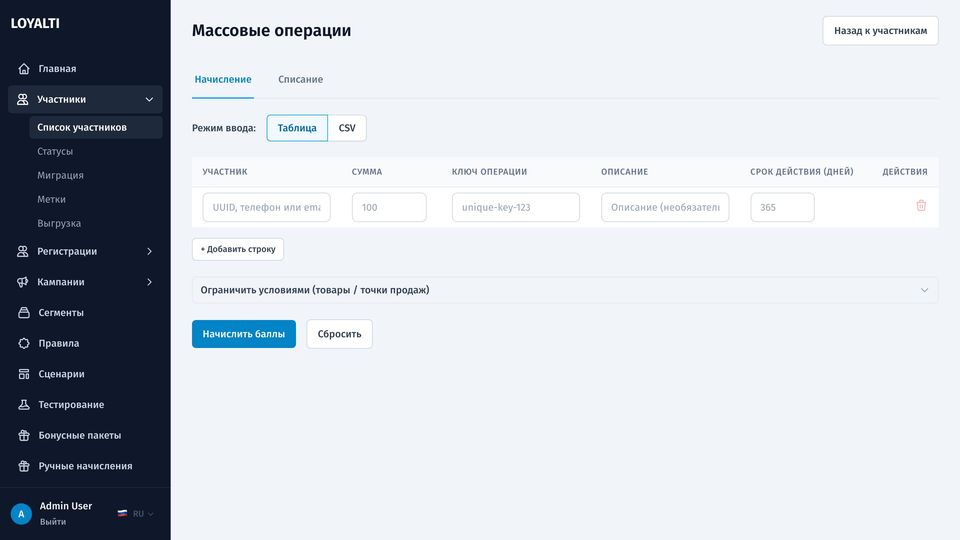Screen dimensions: 960x540
Task: Open Тестирование page label
Action: (72, 404)
